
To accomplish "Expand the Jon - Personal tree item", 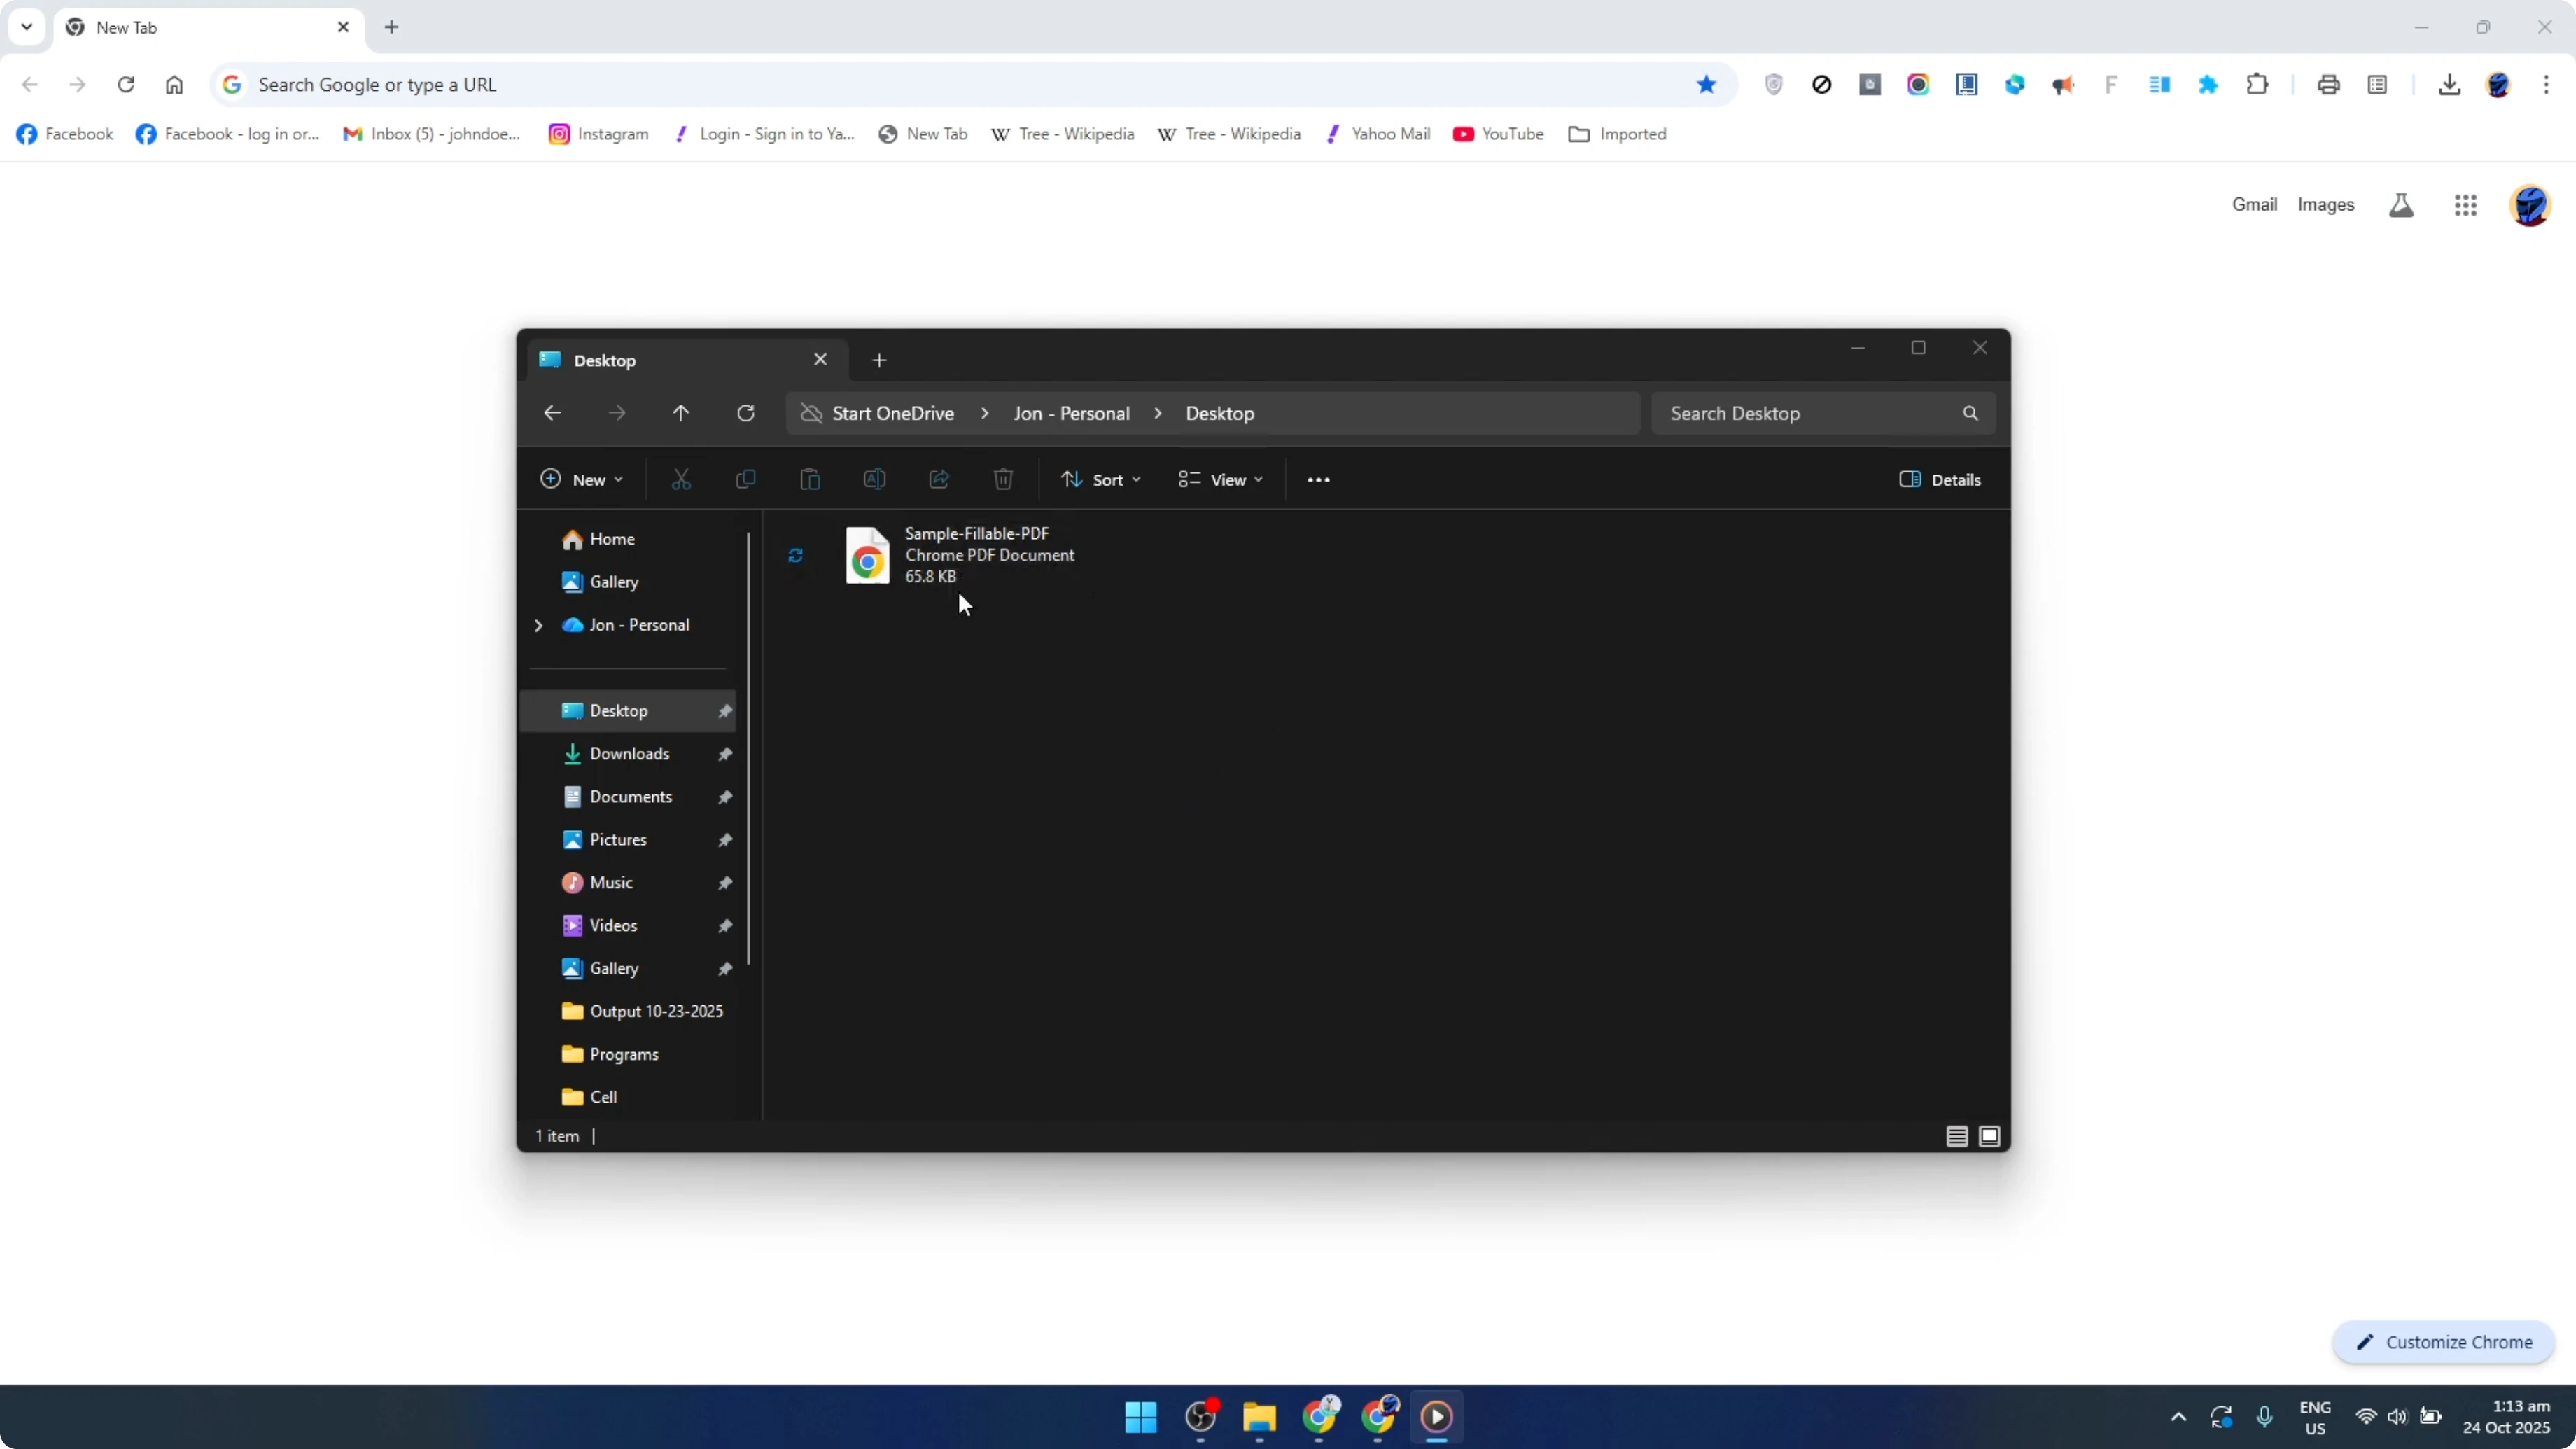I will (538, 625).
